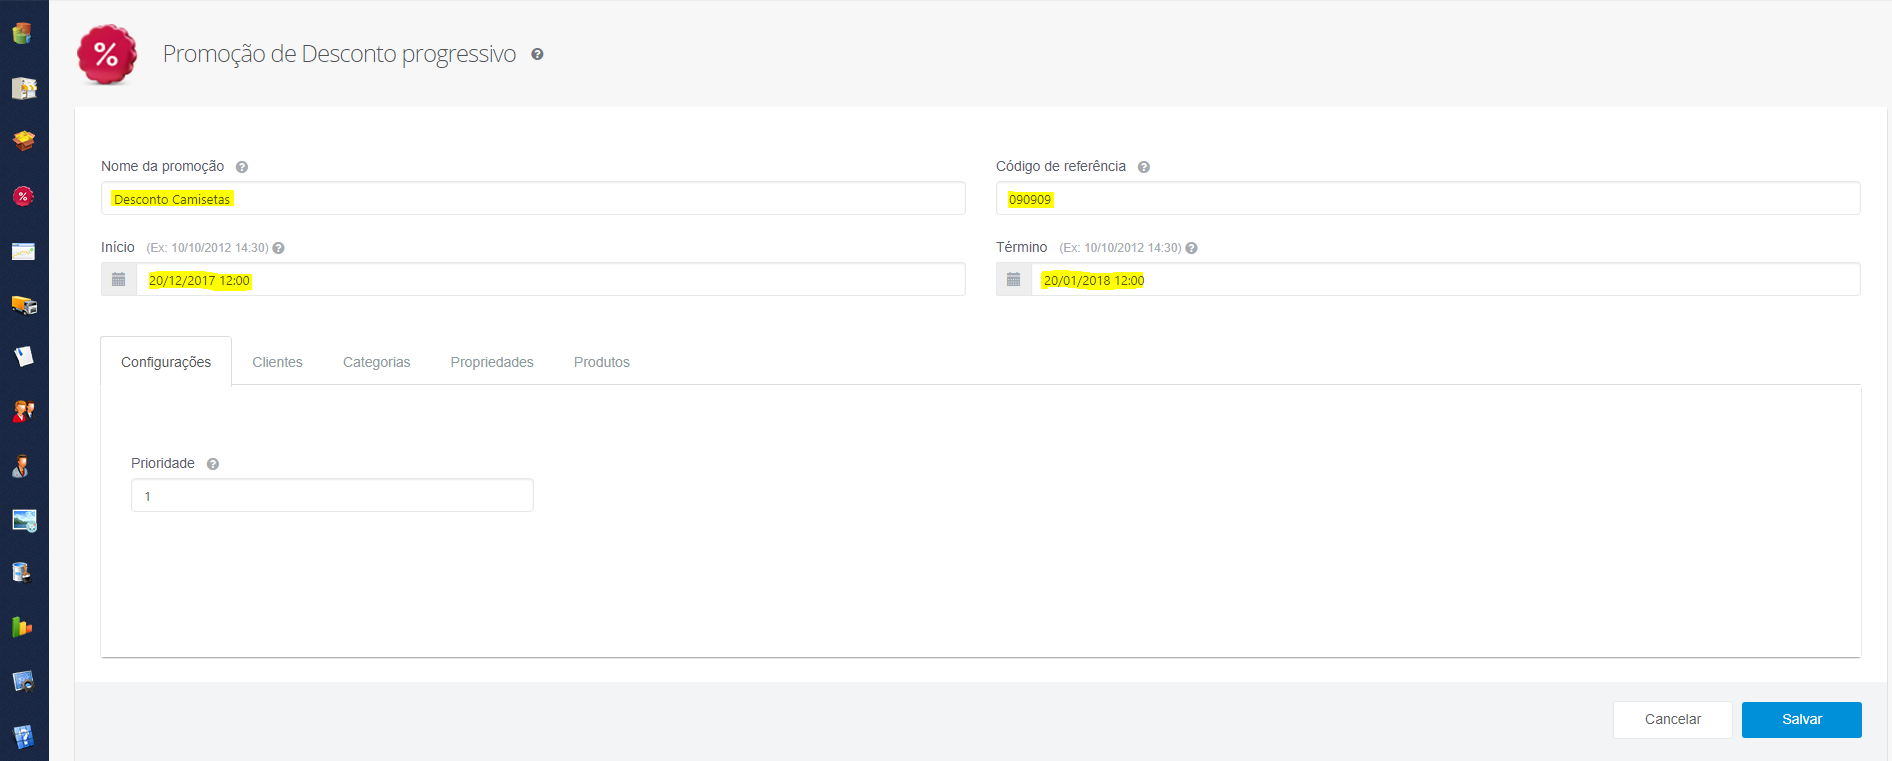Click help icon next to Início example
The width and height of the screenshot is (1892, 761).
point(279,248)
